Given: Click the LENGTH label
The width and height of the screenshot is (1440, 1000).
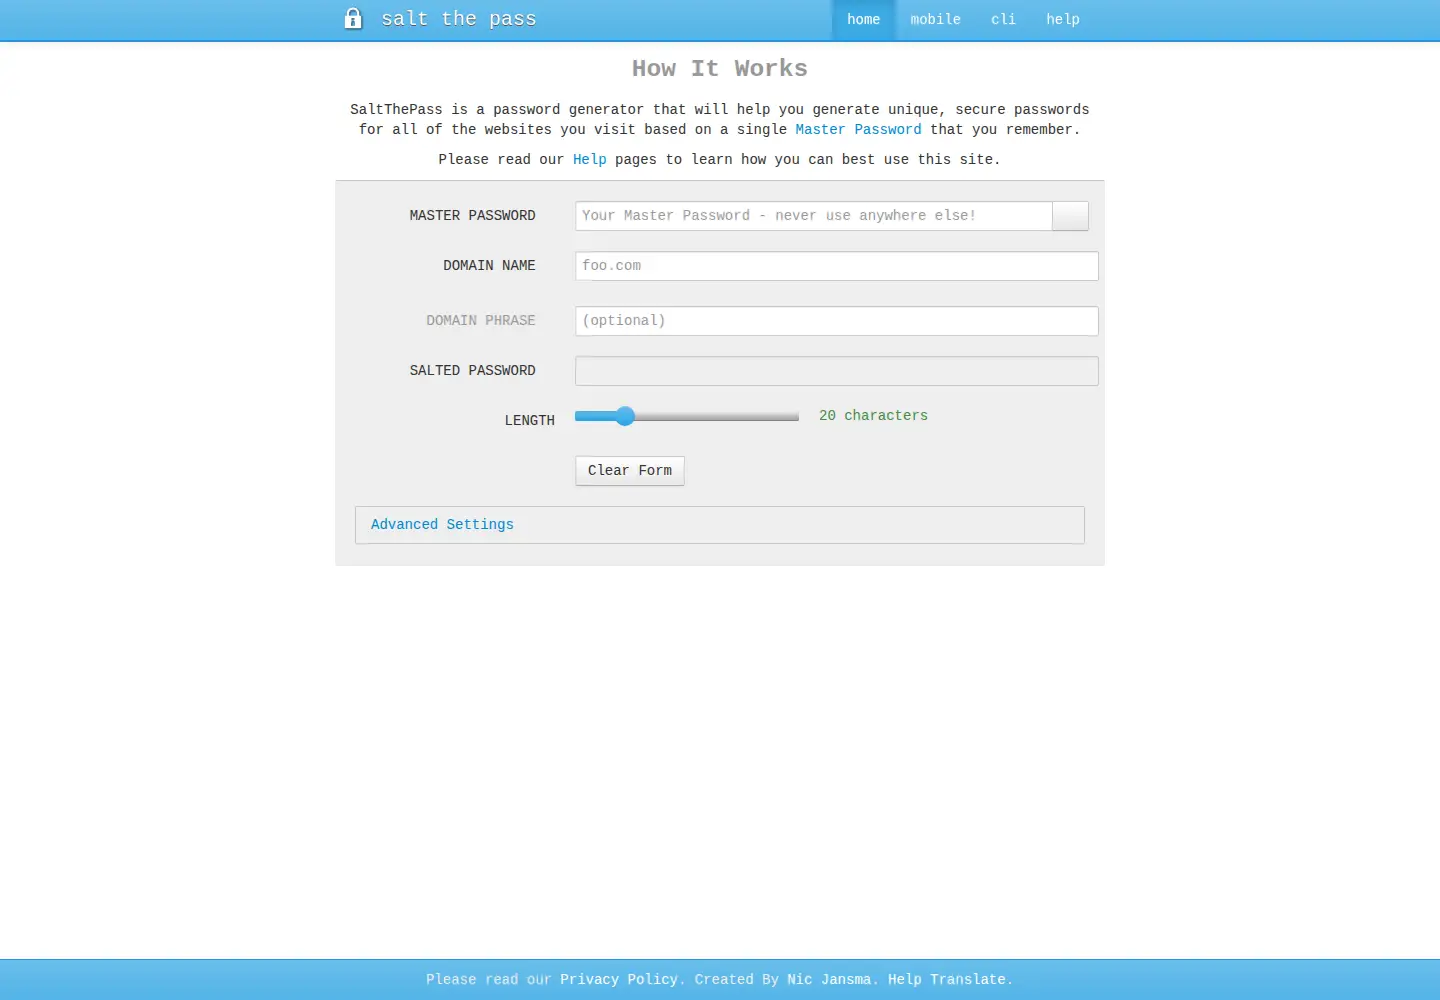Looking at the screenshot, I should coord(529,421).
